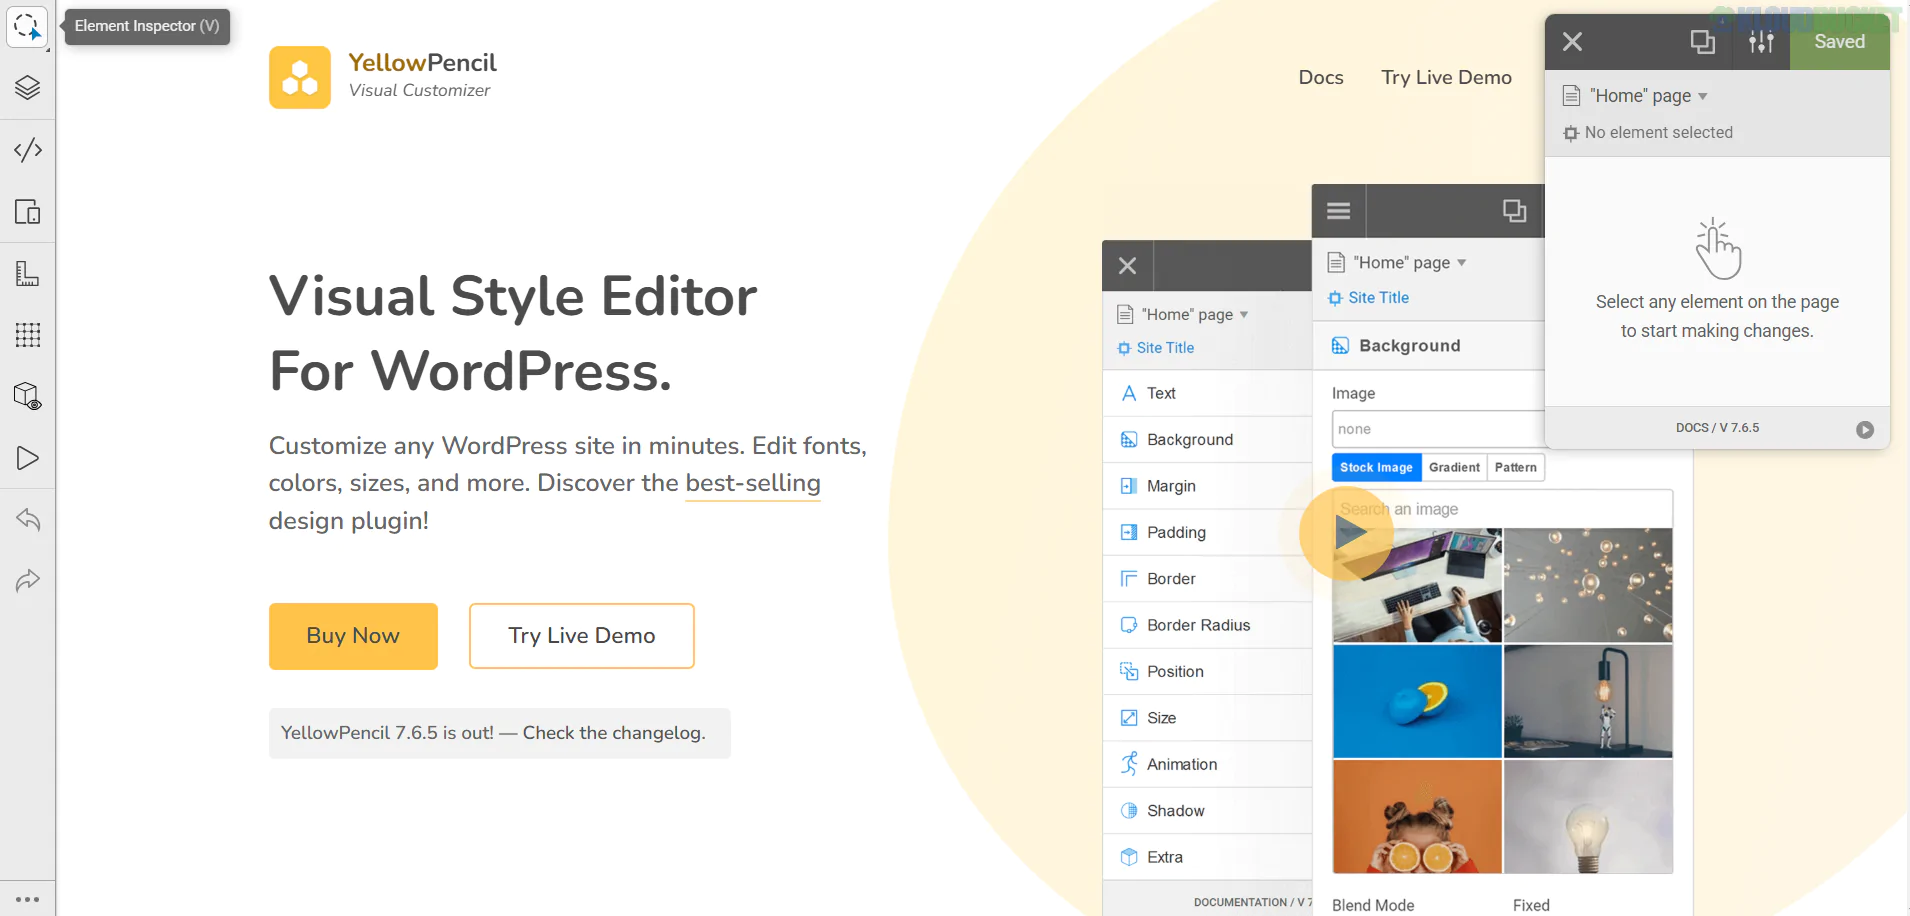Open the layers navigator icon in sidebar
Screen dimensions: 1910x916
pyautogui.click(x=28, y=88)
